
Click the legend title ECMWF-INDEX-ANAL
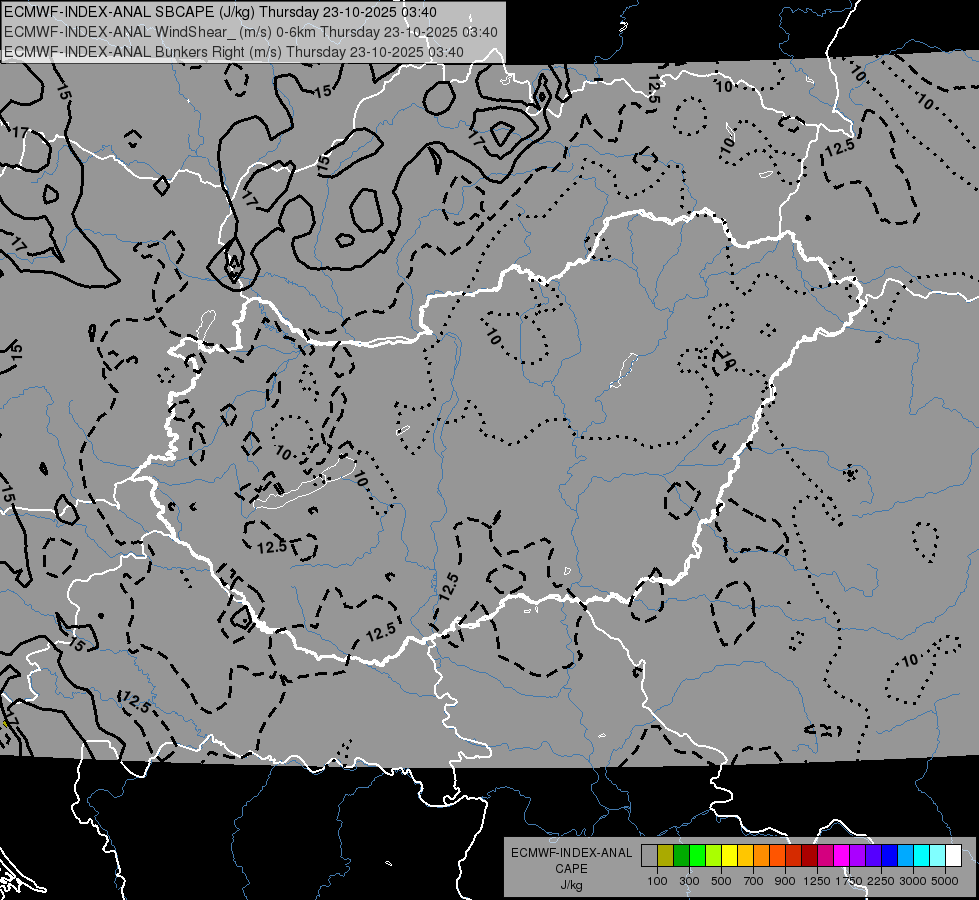[x=572, y=853]
